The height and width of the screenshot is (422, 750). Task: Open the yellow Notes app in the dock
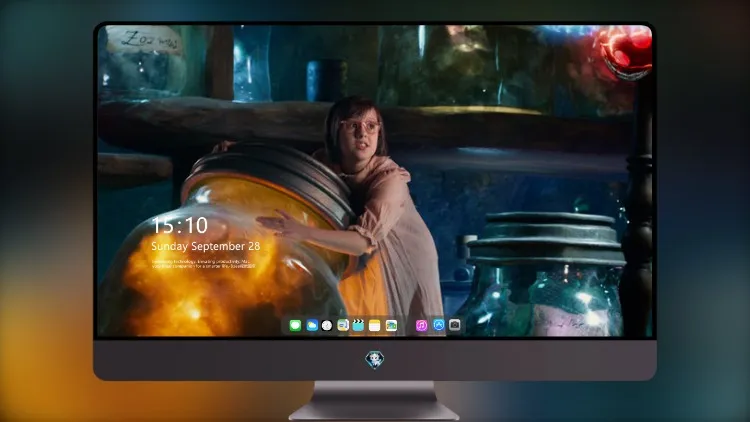pos(375,326)
